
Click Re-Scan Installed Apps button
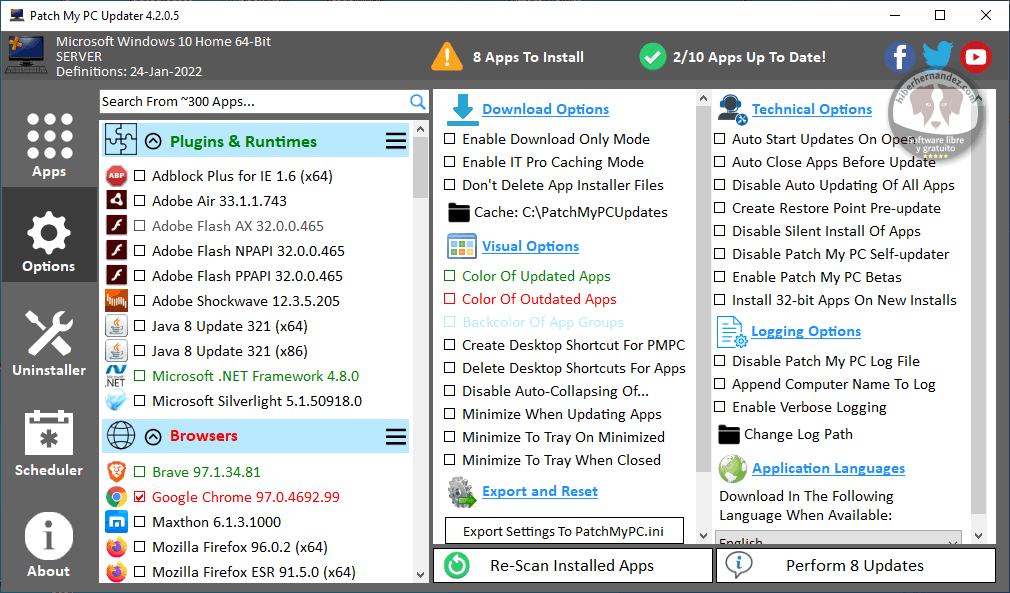573,565
